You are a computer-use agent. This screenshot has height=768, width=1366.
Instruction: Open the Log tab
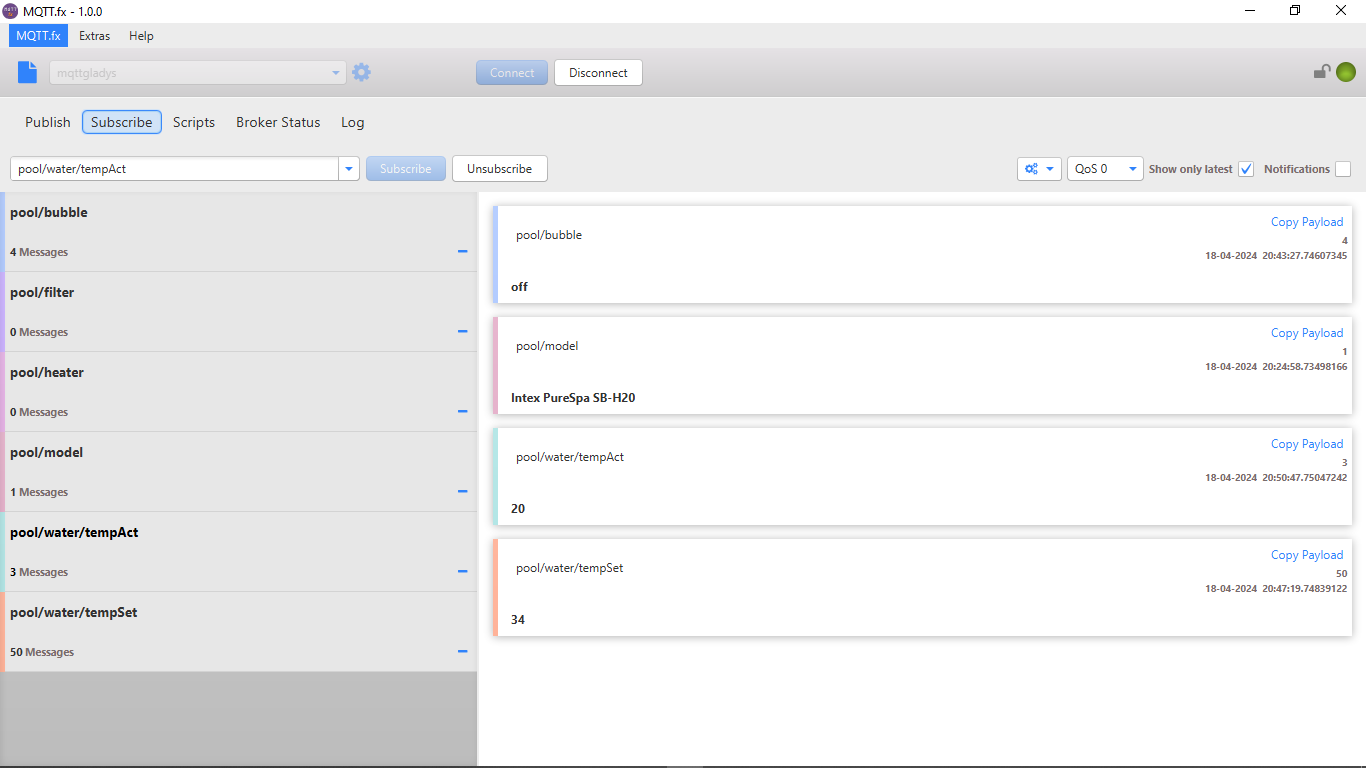[353, 122]
